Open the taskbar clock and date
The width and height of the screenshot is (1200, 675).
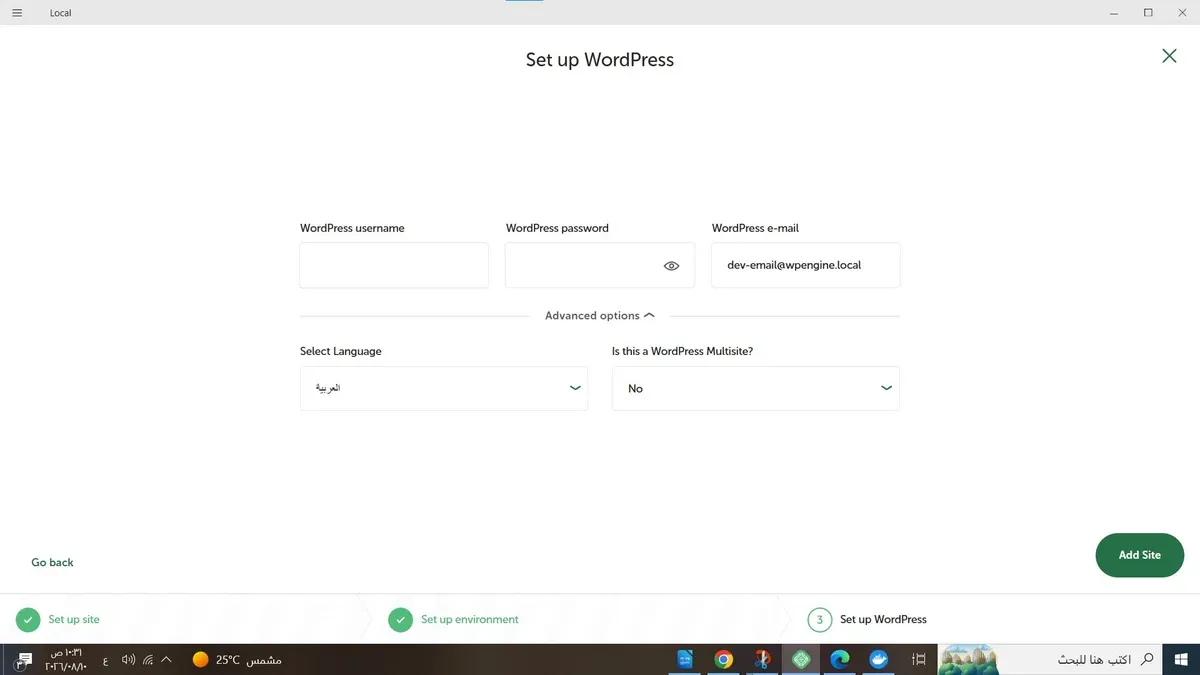65,660
